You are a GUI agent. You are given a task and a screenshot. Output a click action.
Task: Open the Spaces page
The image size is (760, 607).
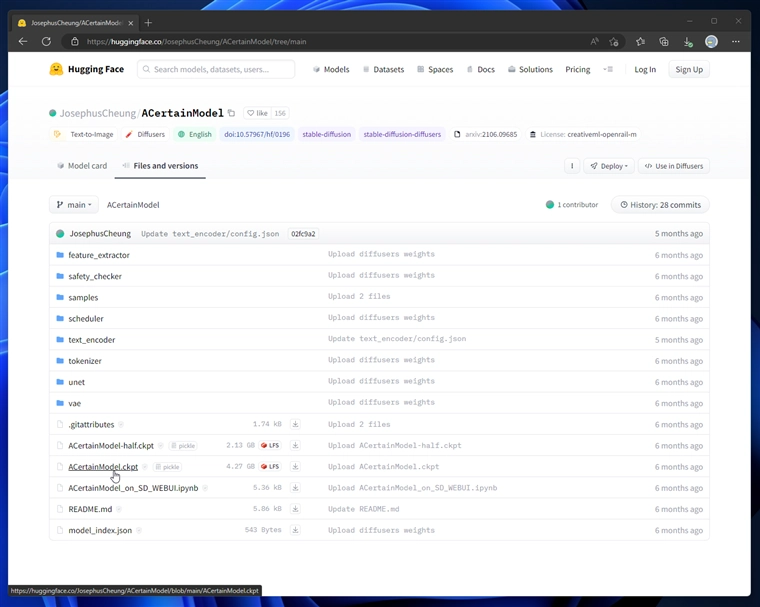coord(435,69)
